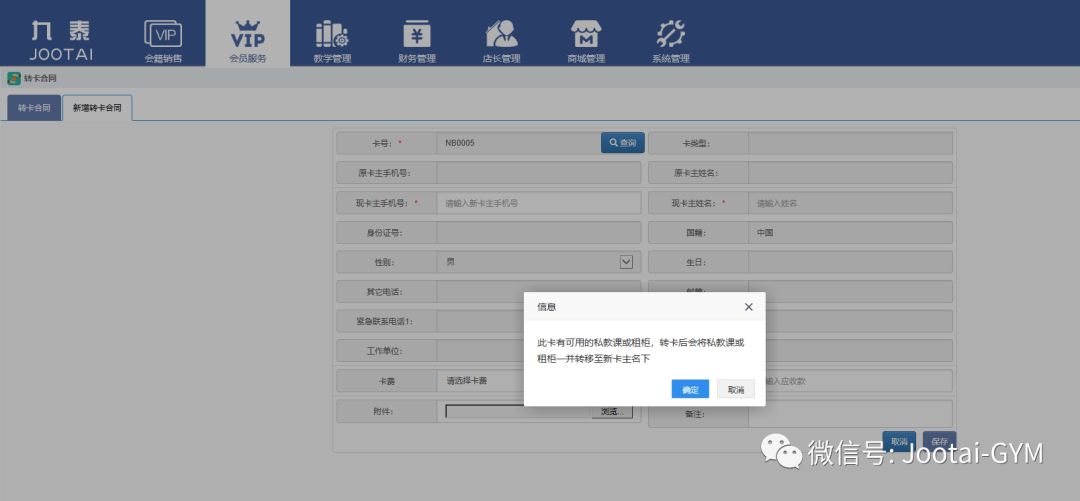
Task: Click the 工作单位 input field
Action: tap(481, 351)
